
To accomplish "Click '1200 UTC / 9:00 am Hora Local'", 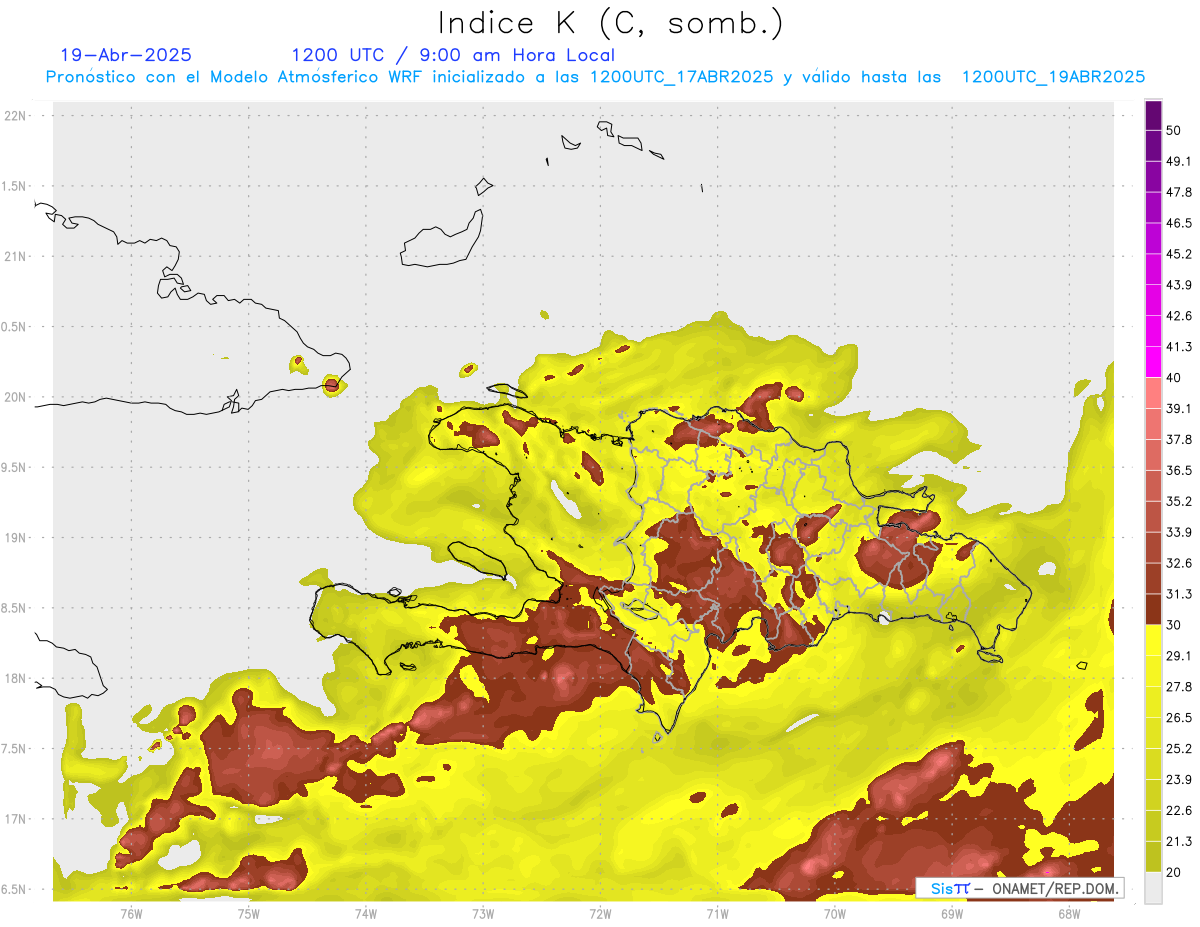I will 453,55.
